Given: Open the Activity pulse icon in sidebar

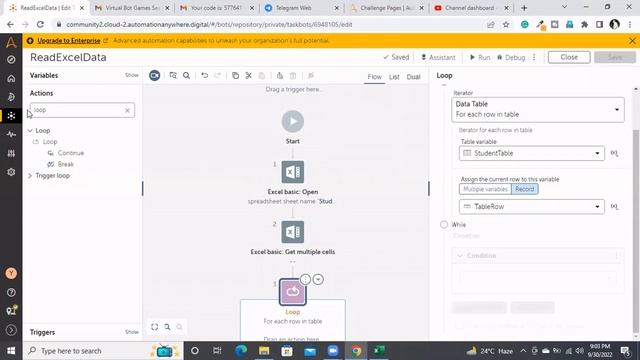Looking at the screenshot, I should click(11, 134).
